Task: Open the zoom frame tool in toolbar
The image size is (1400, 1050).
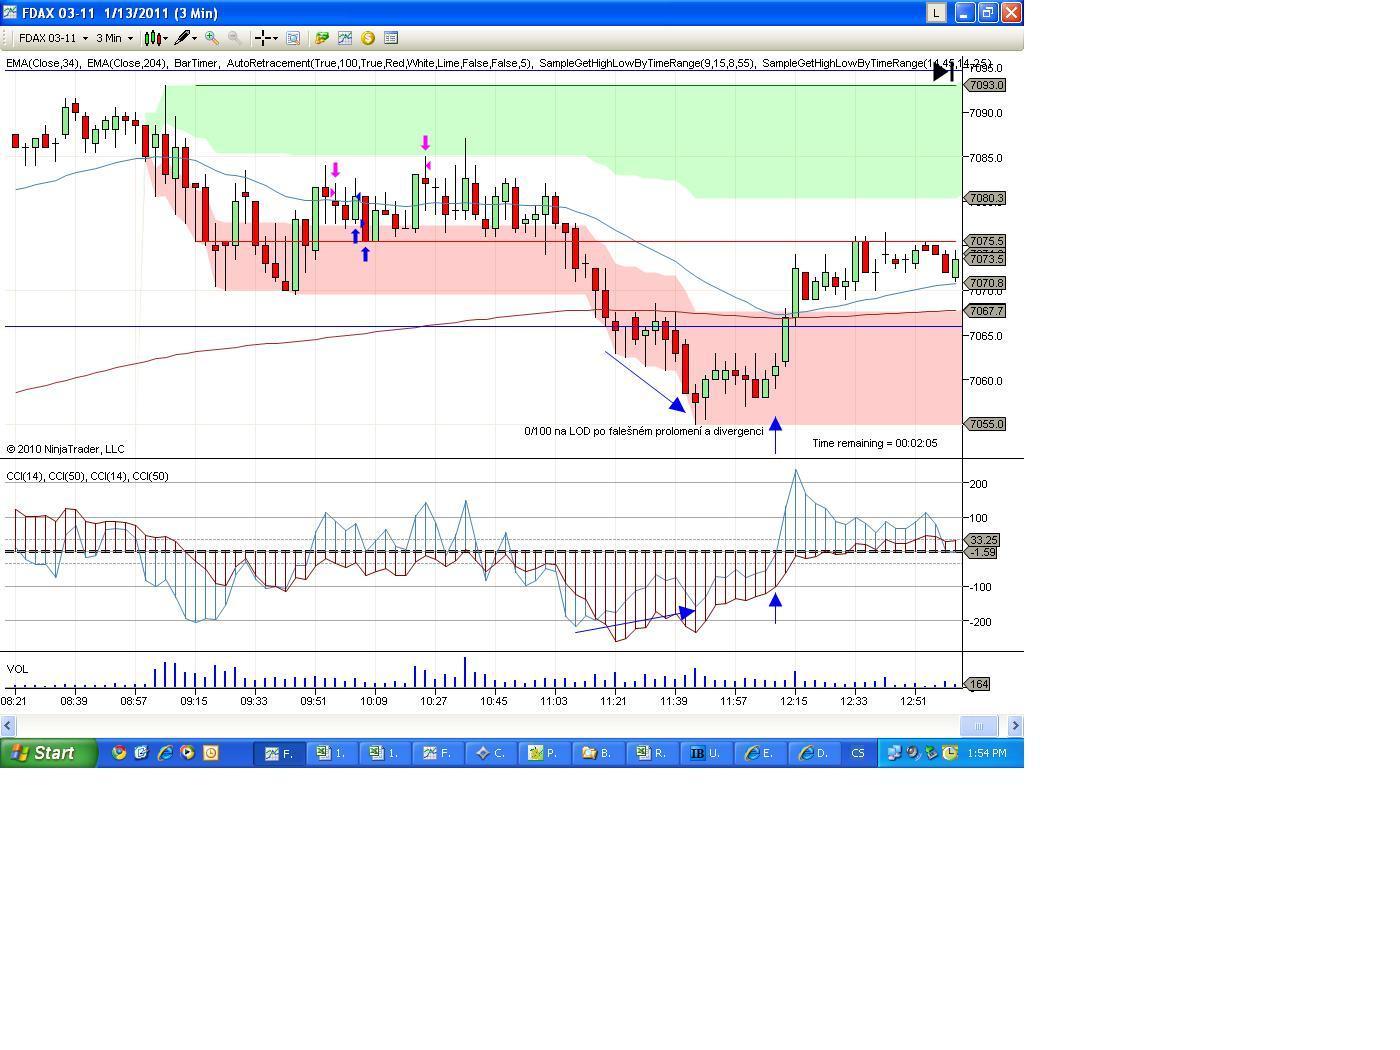Action: coord(293,38)
